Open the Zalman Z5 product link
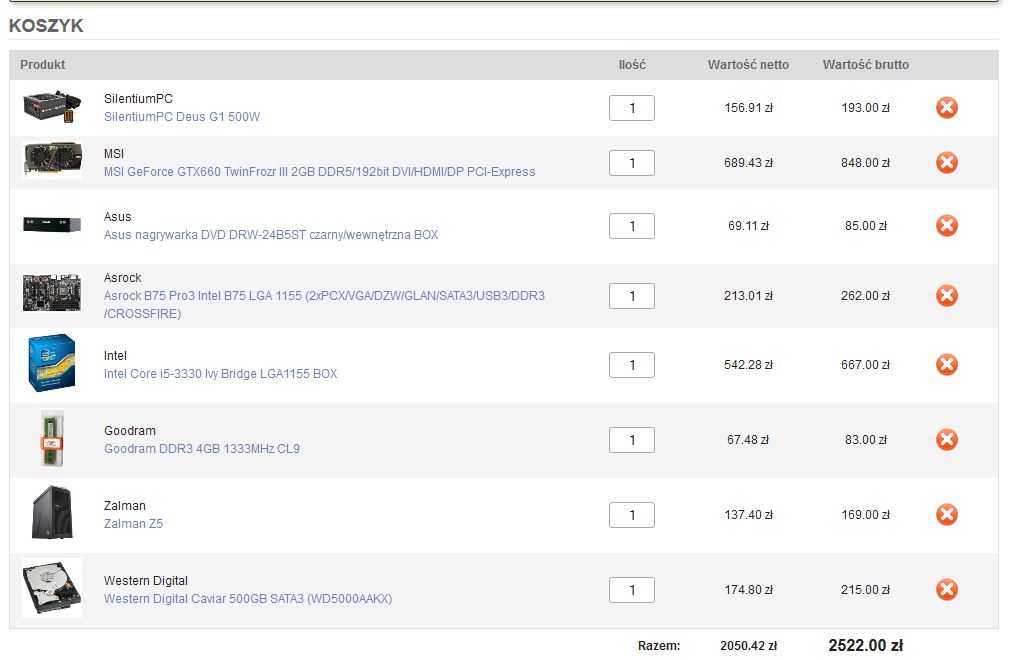This screenshot has height=660, width=1012. (x=133, y=524)
